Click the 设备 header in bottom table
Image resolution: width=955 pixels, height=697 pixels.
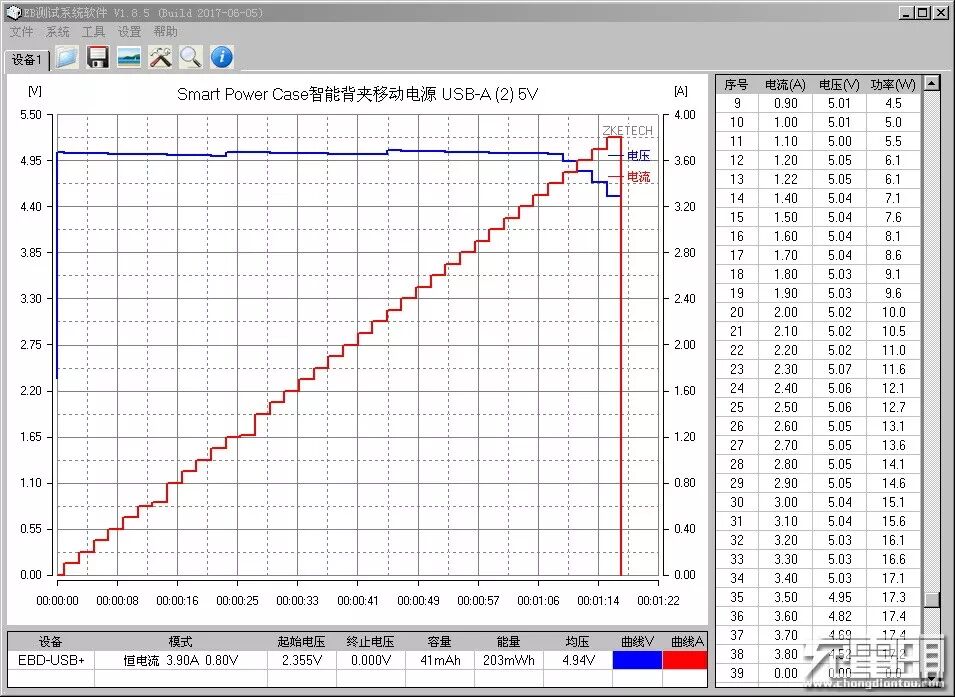click(x=51, y=642)
